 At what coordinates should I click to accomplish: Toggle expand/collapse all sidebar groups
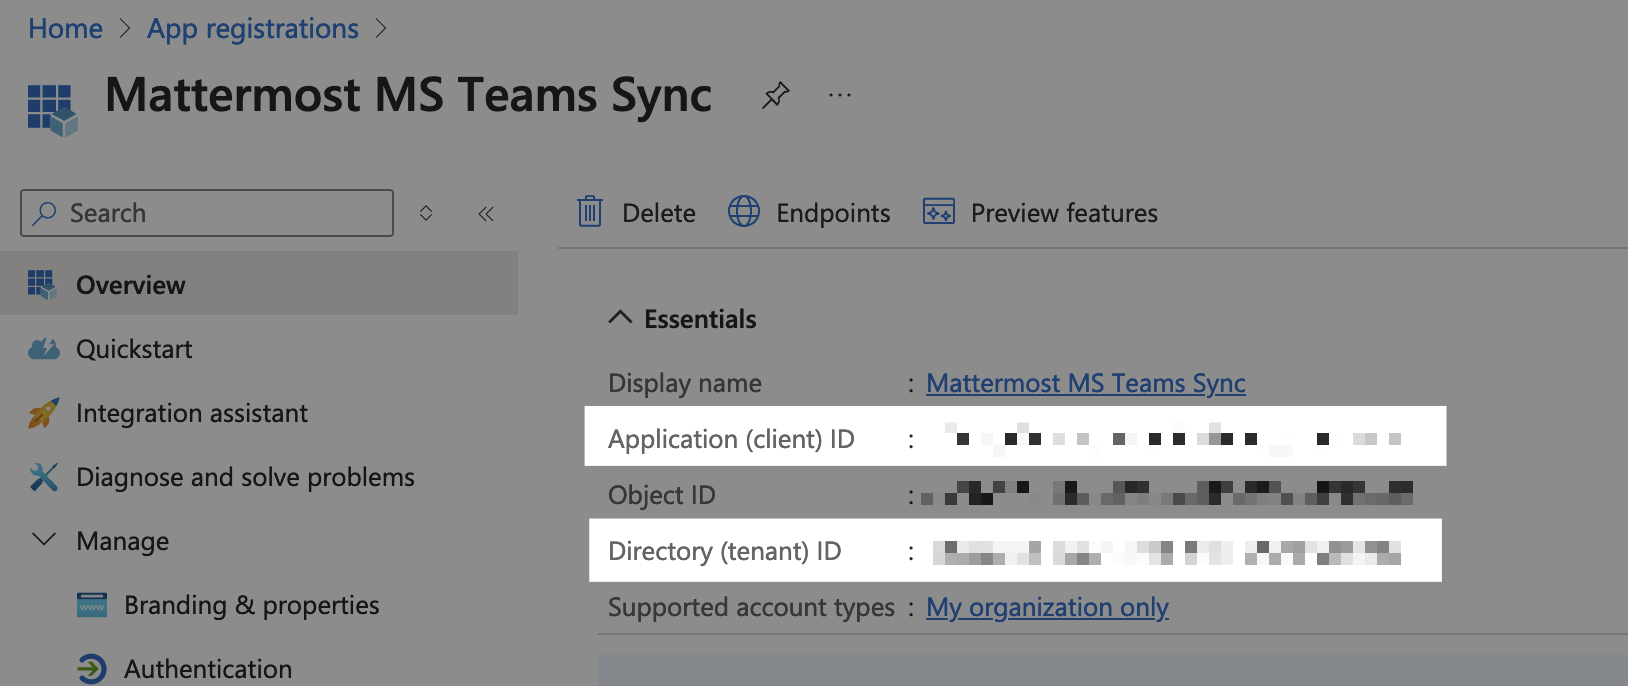tap(426, 213)
